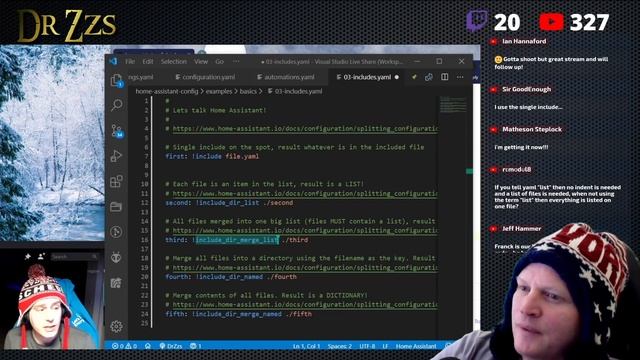
Task: Open the Source Control view
Action: coord(117,131)
